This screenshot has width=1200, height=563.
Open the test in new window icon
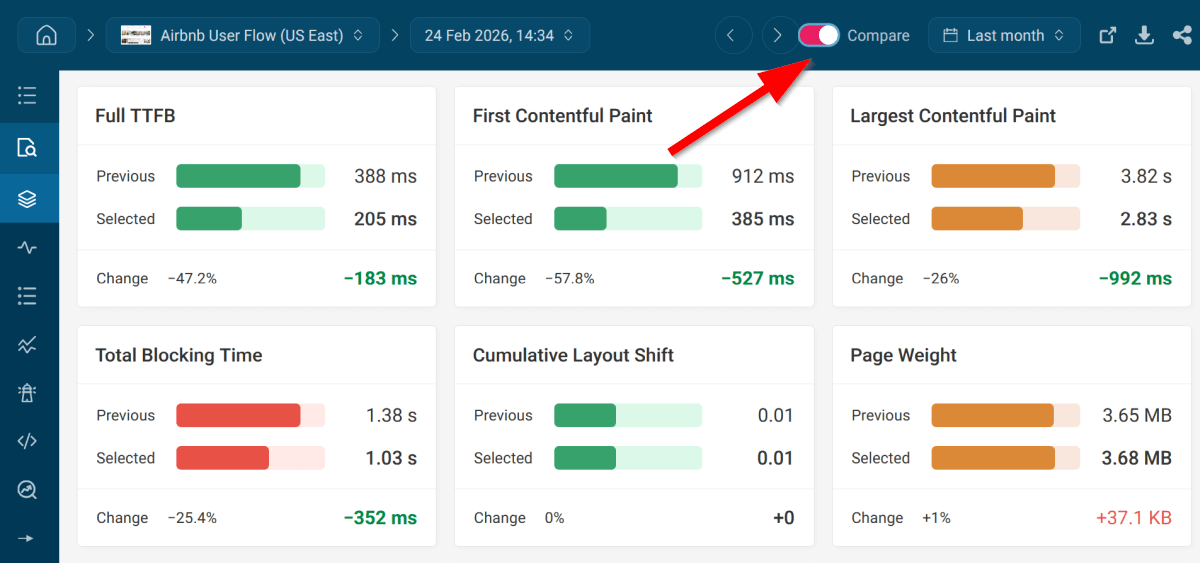click(x=1107, y=35)
